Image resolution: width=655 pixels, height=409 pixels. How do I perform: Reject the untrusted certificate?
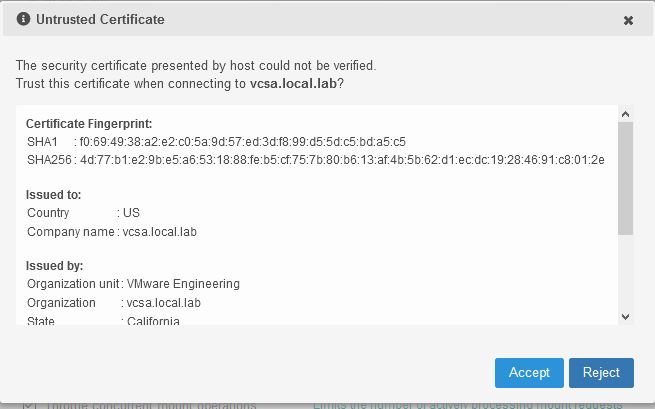coord(601,373)
